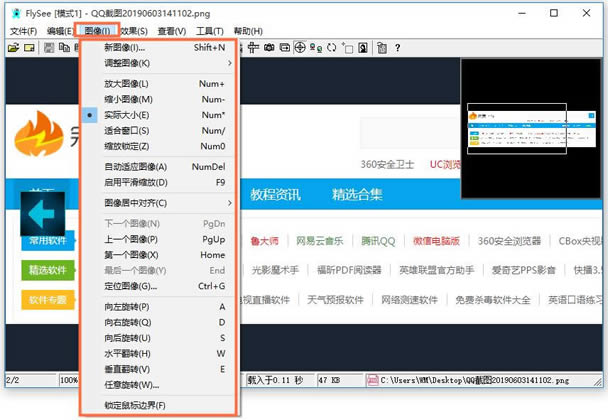This screenshot has width=608, height=420.
Task: Click the new selection square toolbar icon
Action: click(x=347, y=48)
